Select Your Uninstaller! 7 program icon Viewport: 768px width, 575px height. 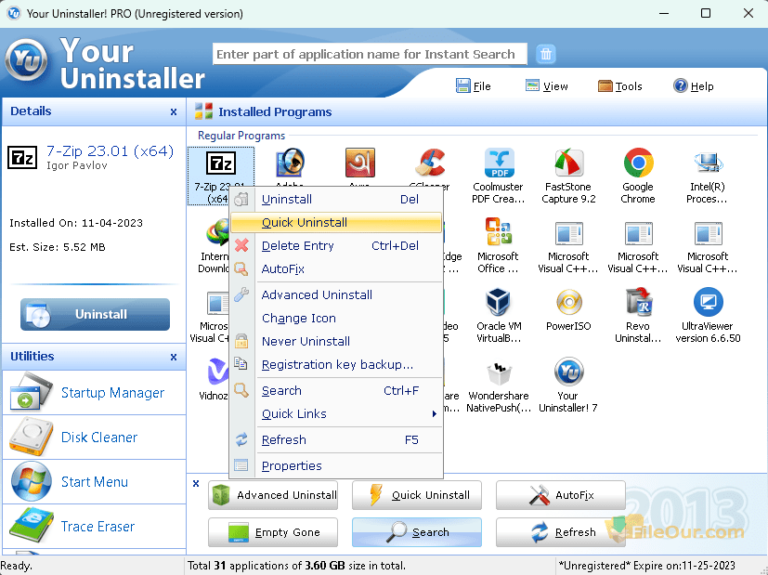click(x=569, y=372)
